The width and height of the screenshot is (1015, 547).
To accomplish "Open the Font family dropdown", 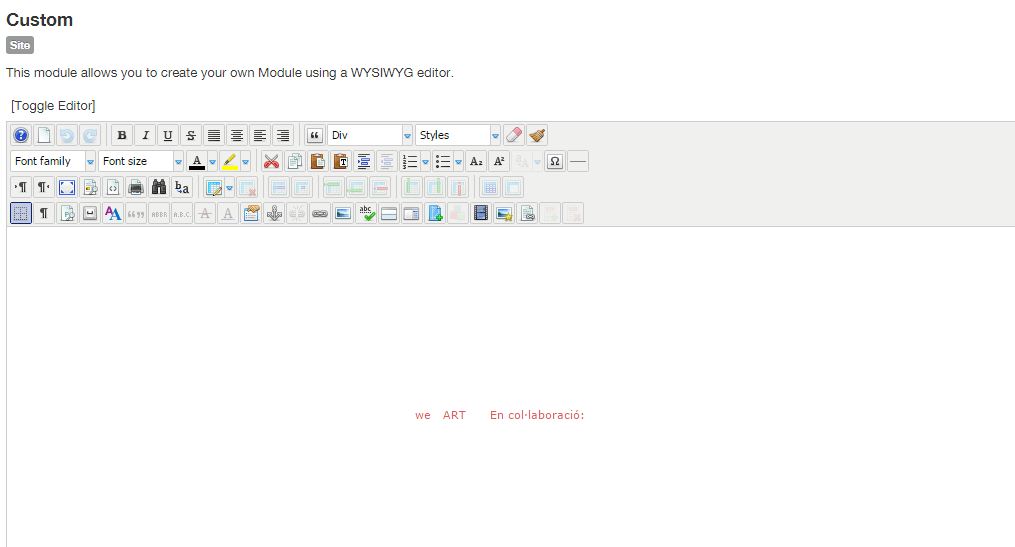I will tap(53, 161).
